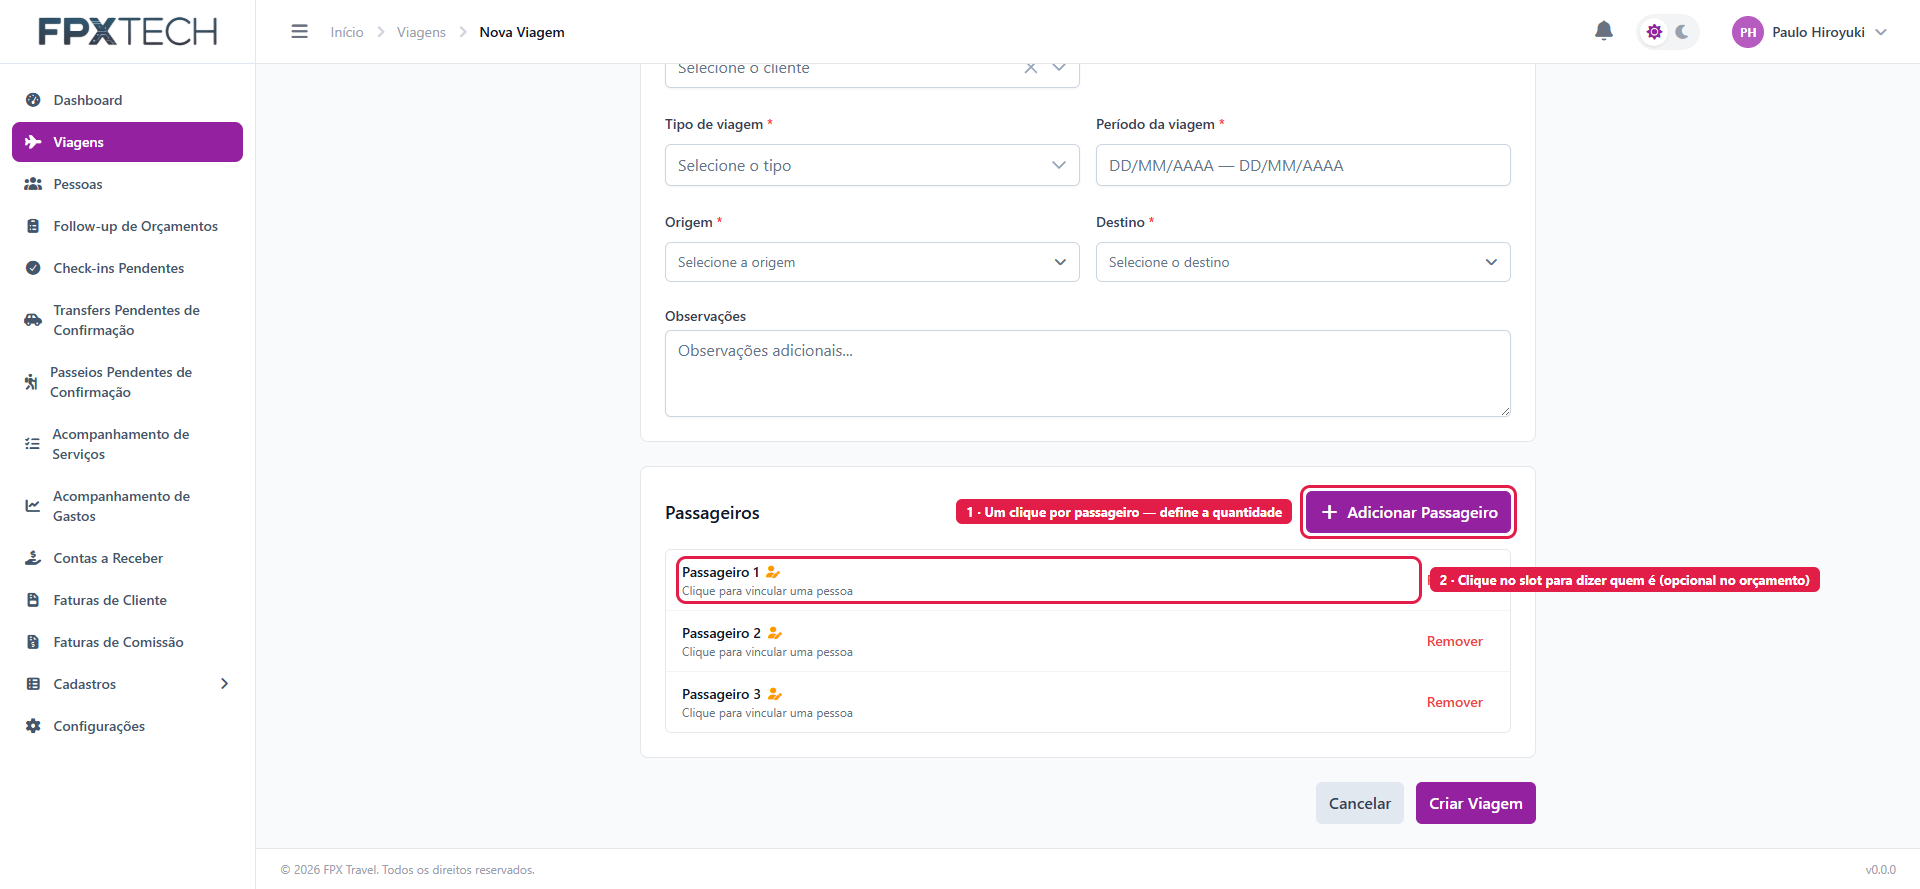Click the Faturas de Cliente document icon

click(x=33, y=600)
